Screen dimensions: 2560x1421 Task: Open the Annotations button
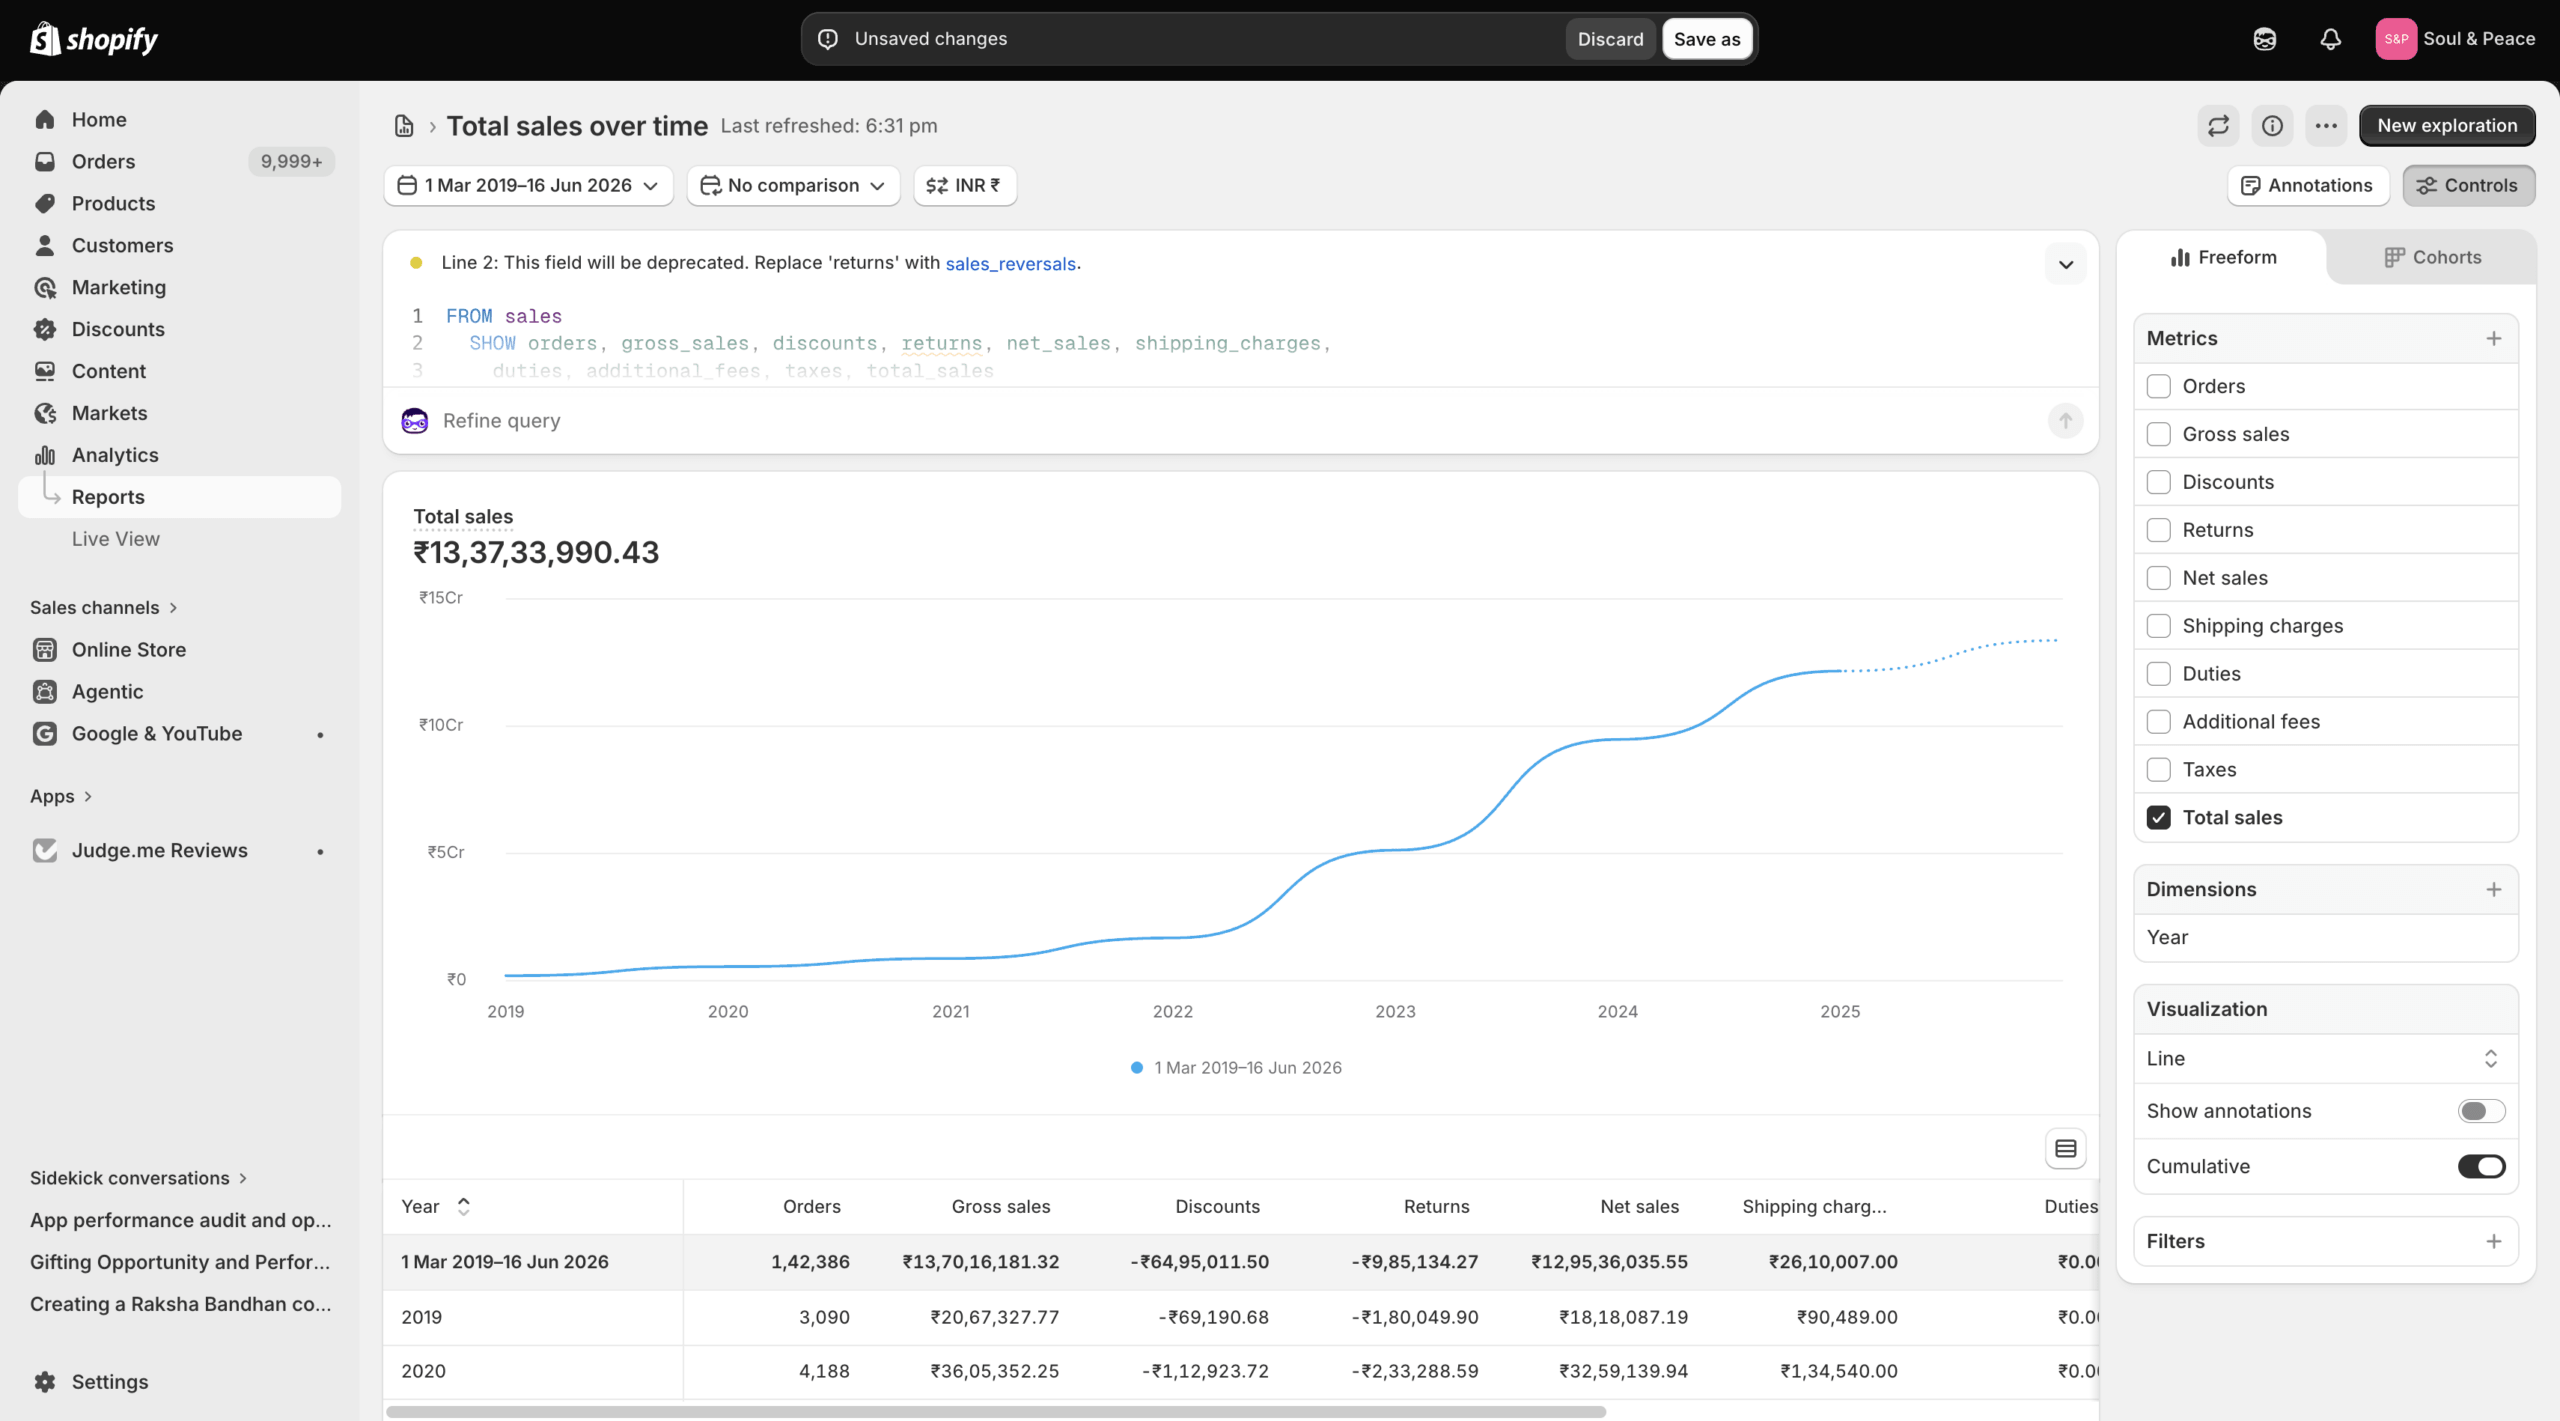[2308, 186]
